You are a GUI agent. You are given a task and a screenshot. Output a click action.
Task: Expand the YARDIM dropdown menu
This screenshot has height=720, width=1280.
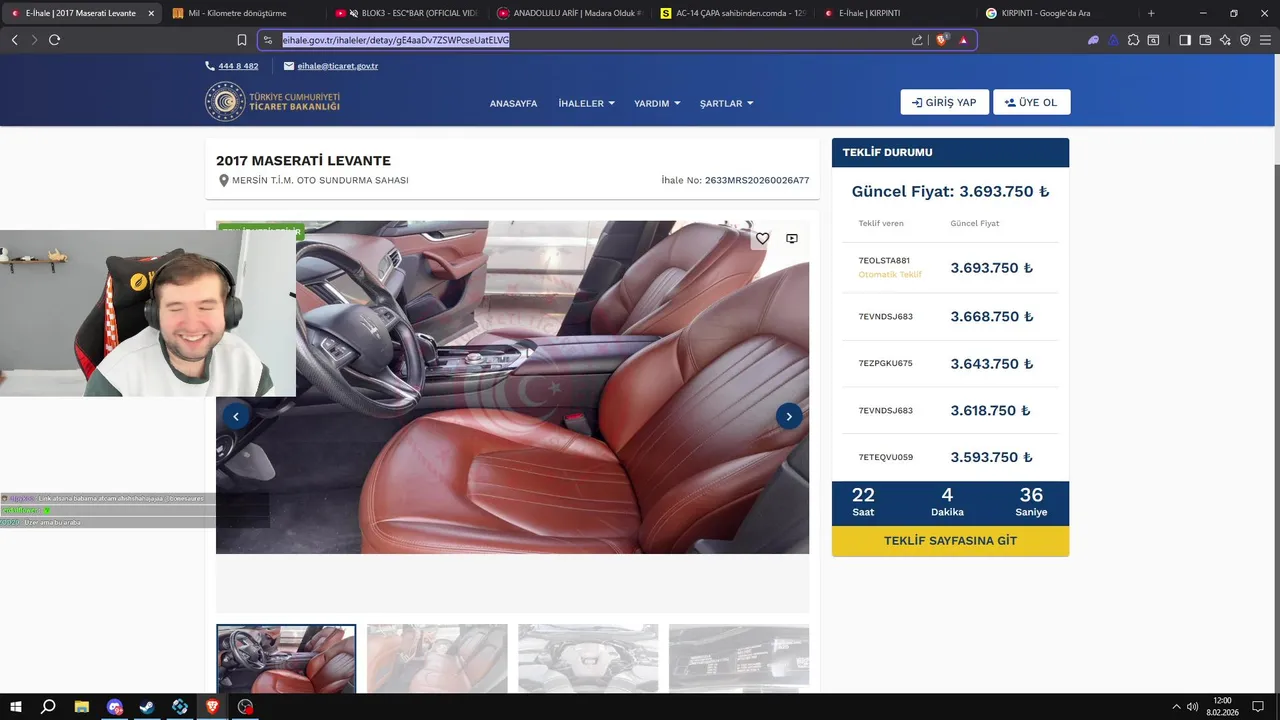(x=657, y=103)
